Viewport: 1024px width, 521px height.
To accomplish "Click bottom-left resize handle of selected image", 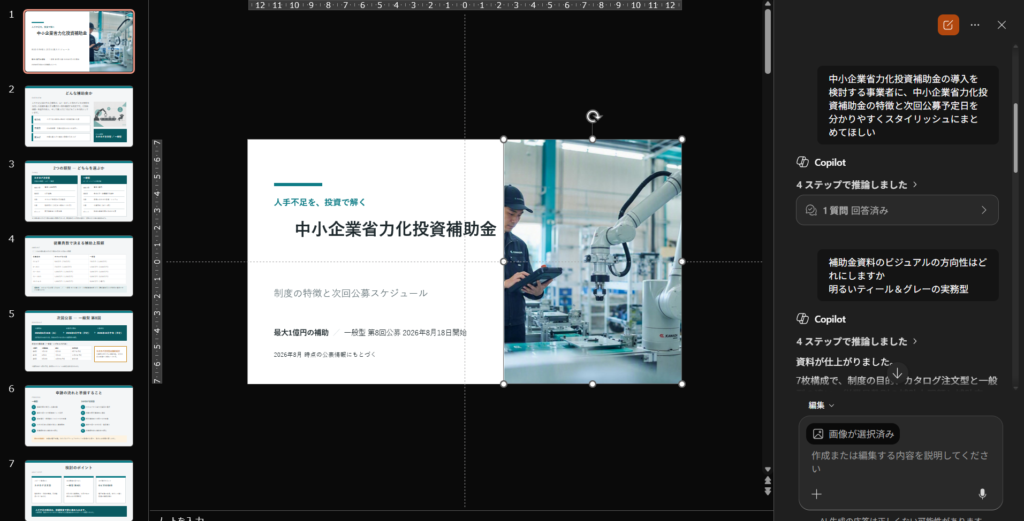I will [504, 384].
